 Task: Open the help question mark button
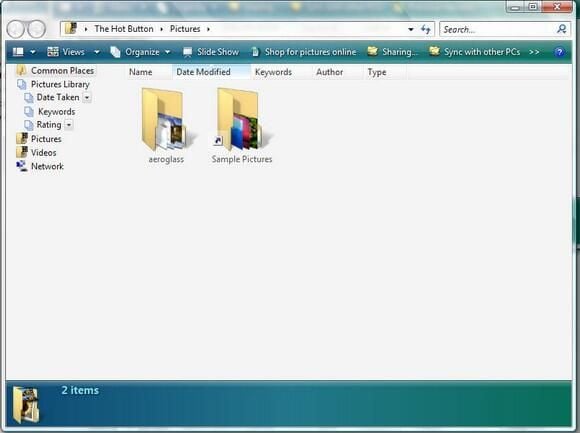pos(559,52)
